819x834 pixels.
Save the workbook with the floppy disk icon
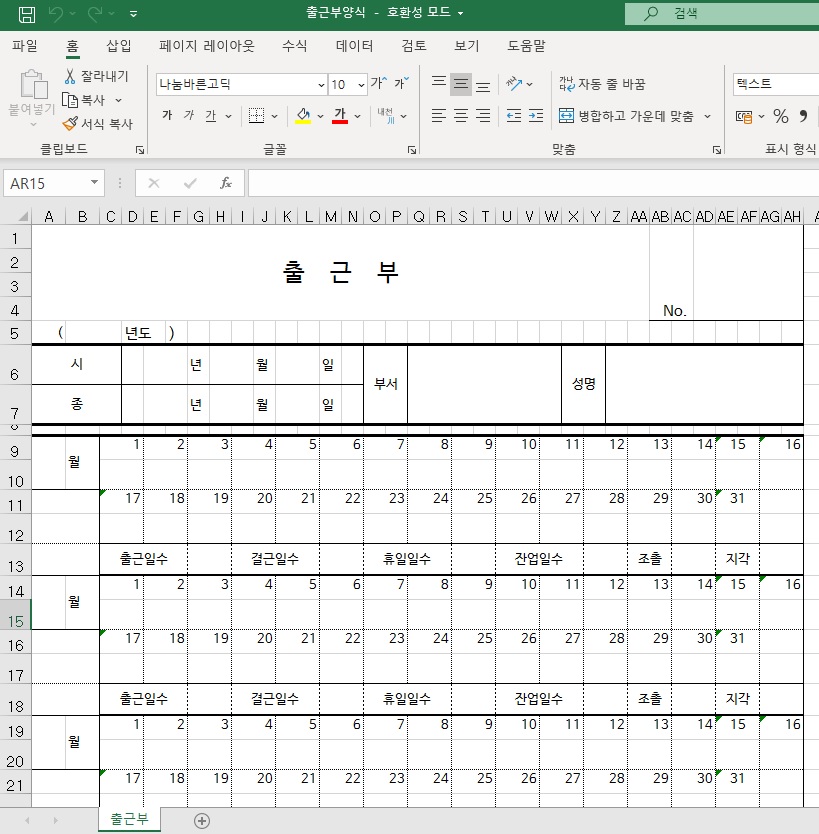pos(27,14)
